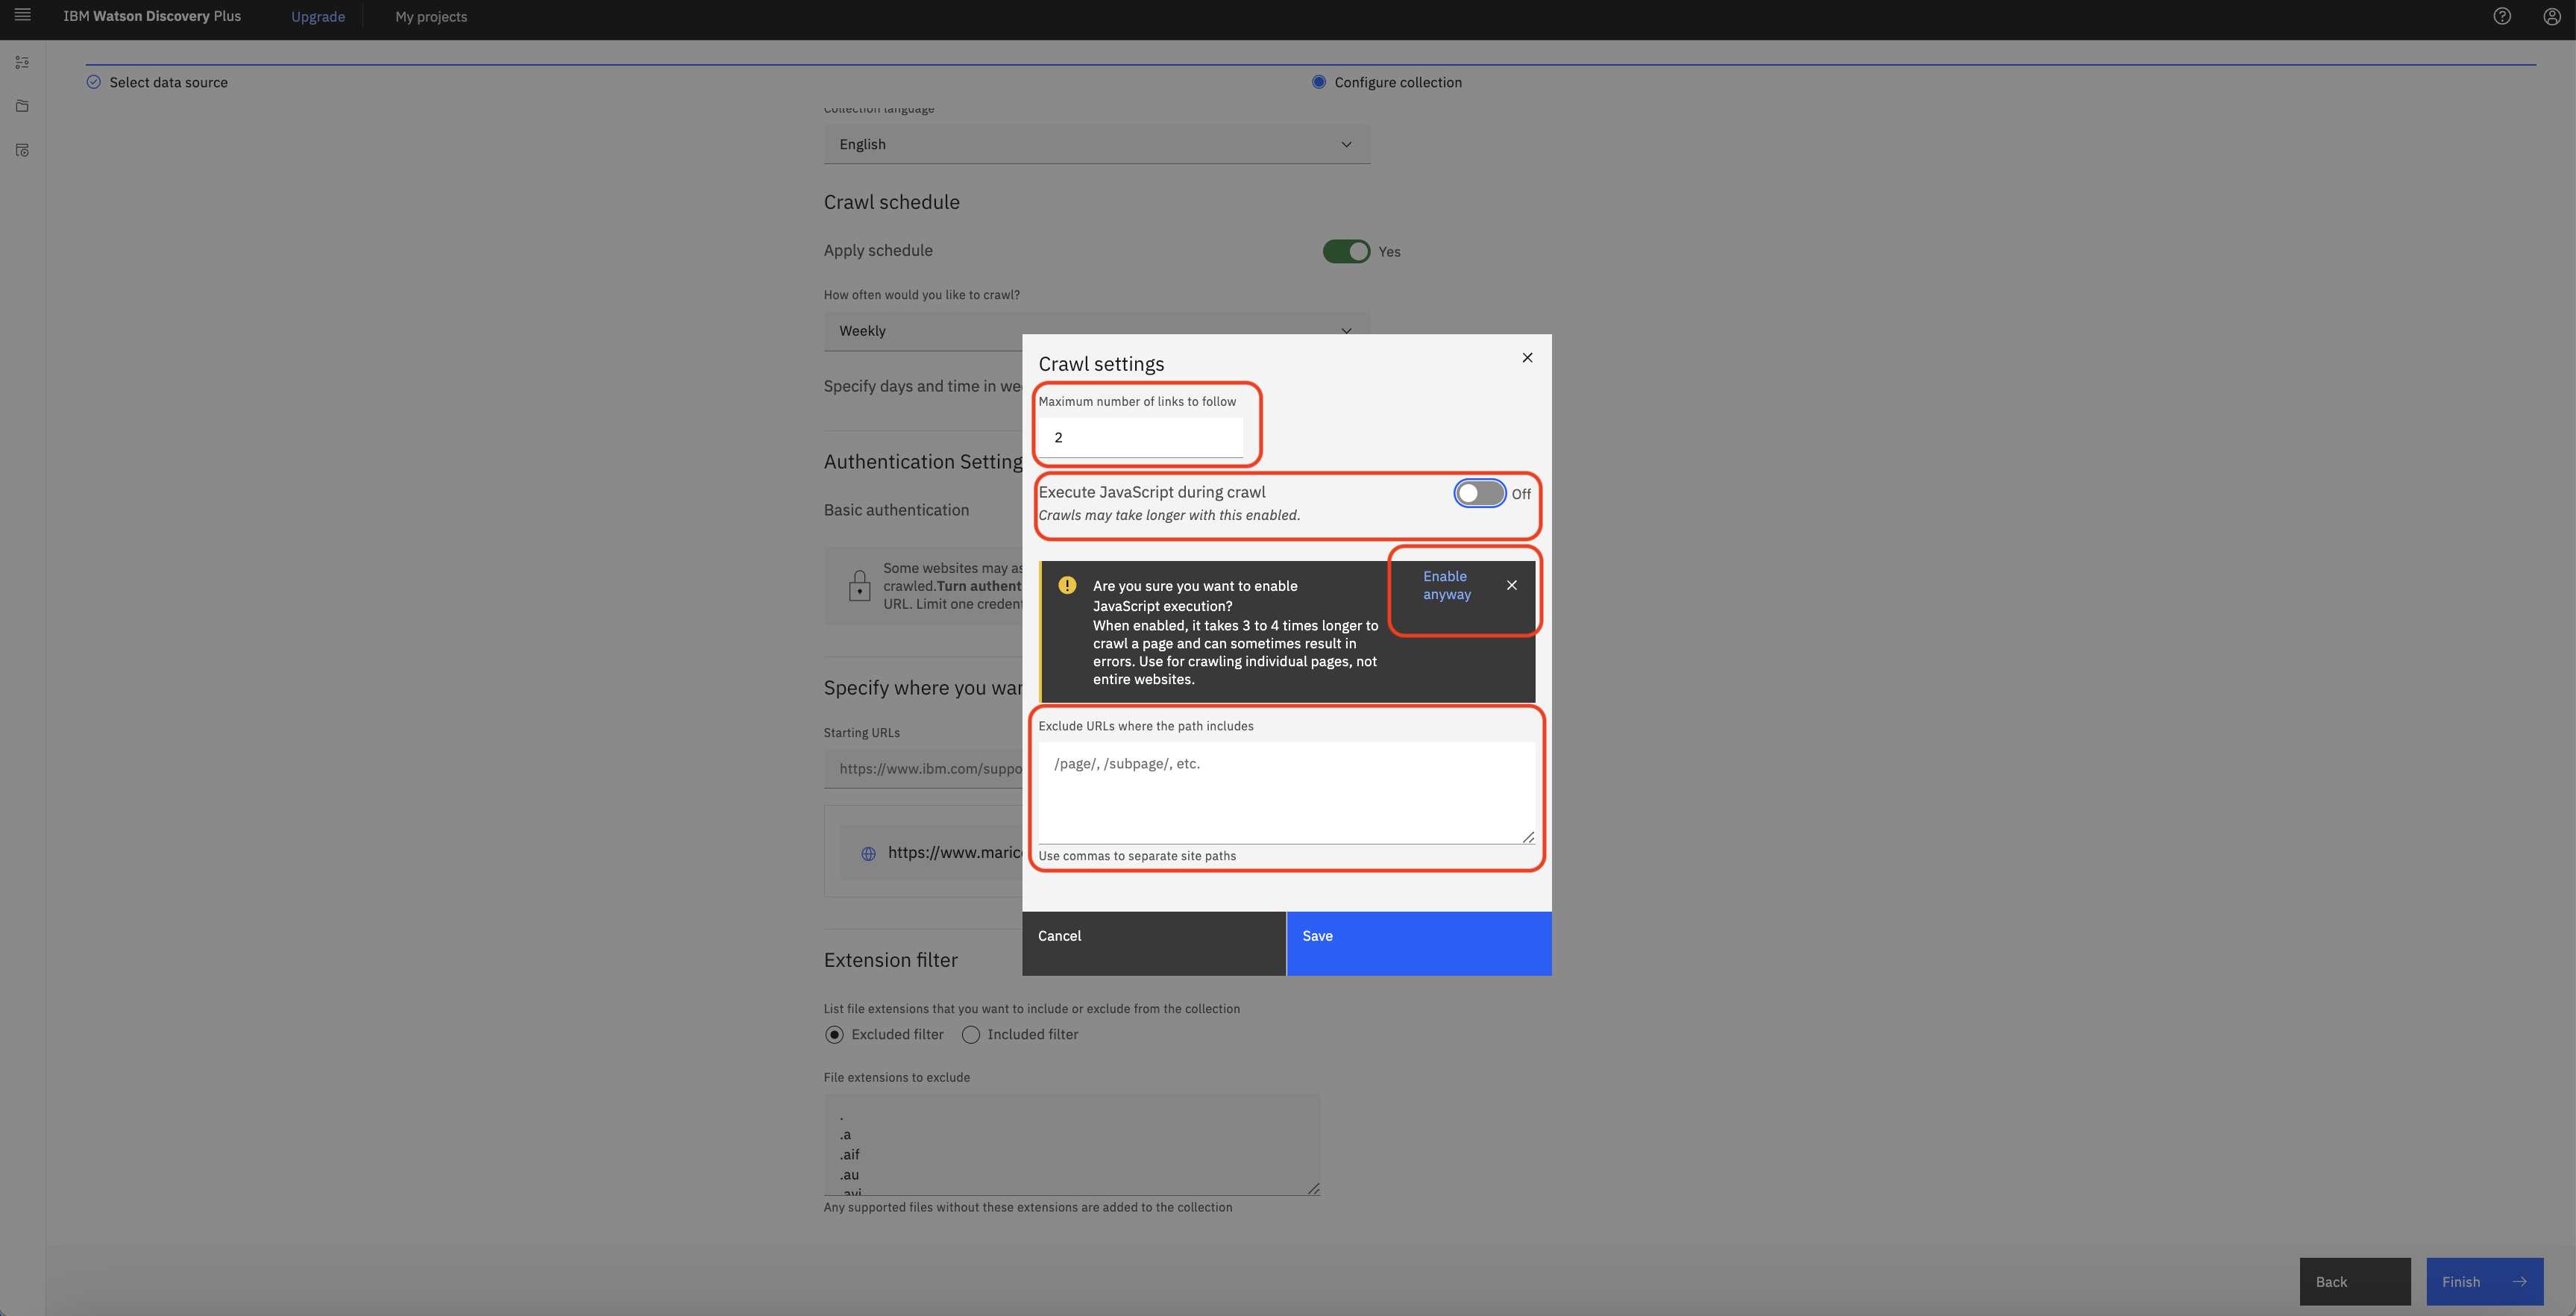Open the user profile icon

coord(2551,16)
